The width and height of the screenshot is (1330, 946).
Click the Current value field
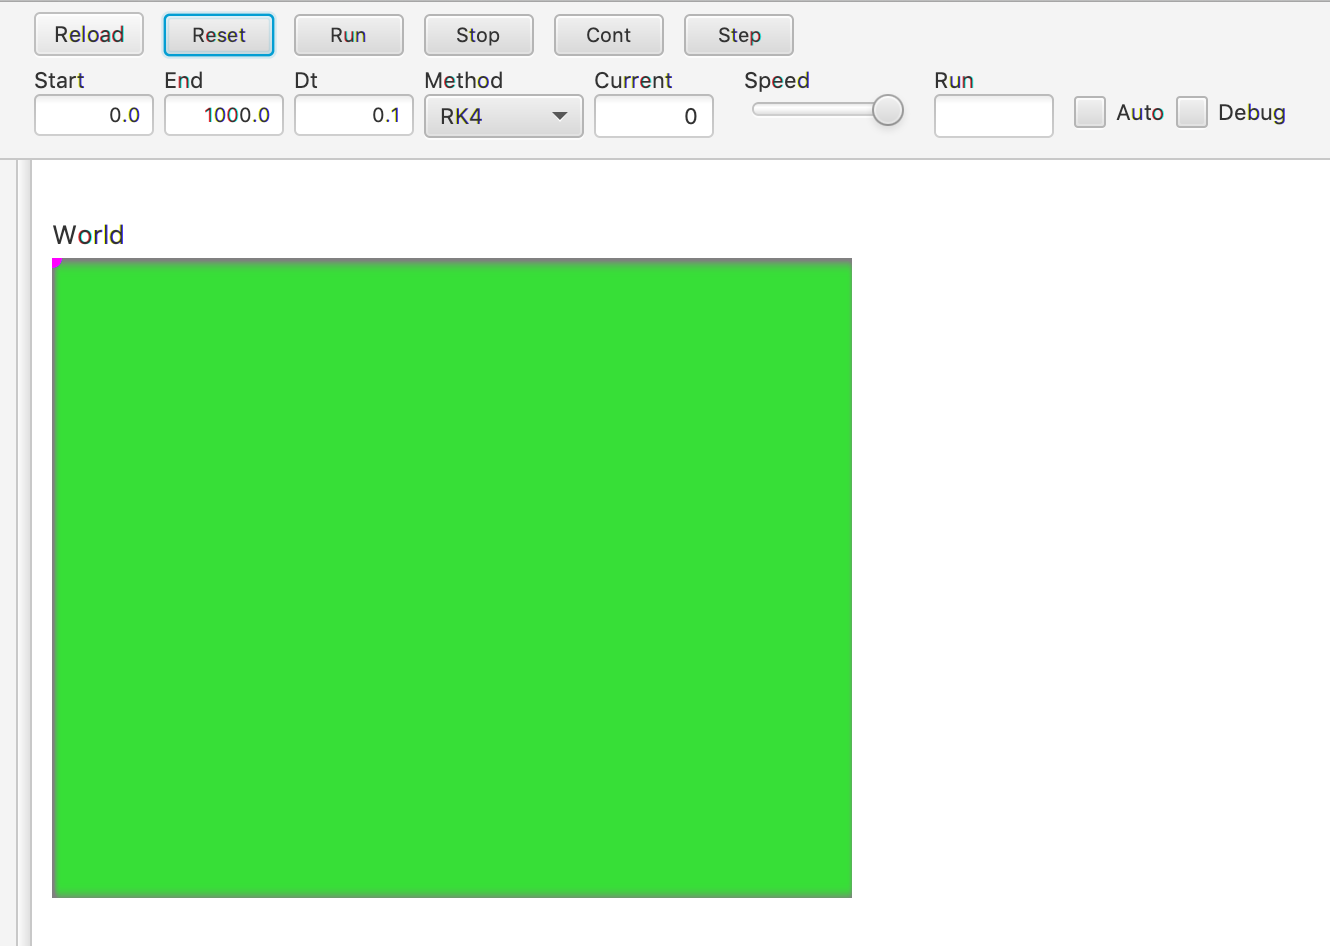[x=654, y=116]
